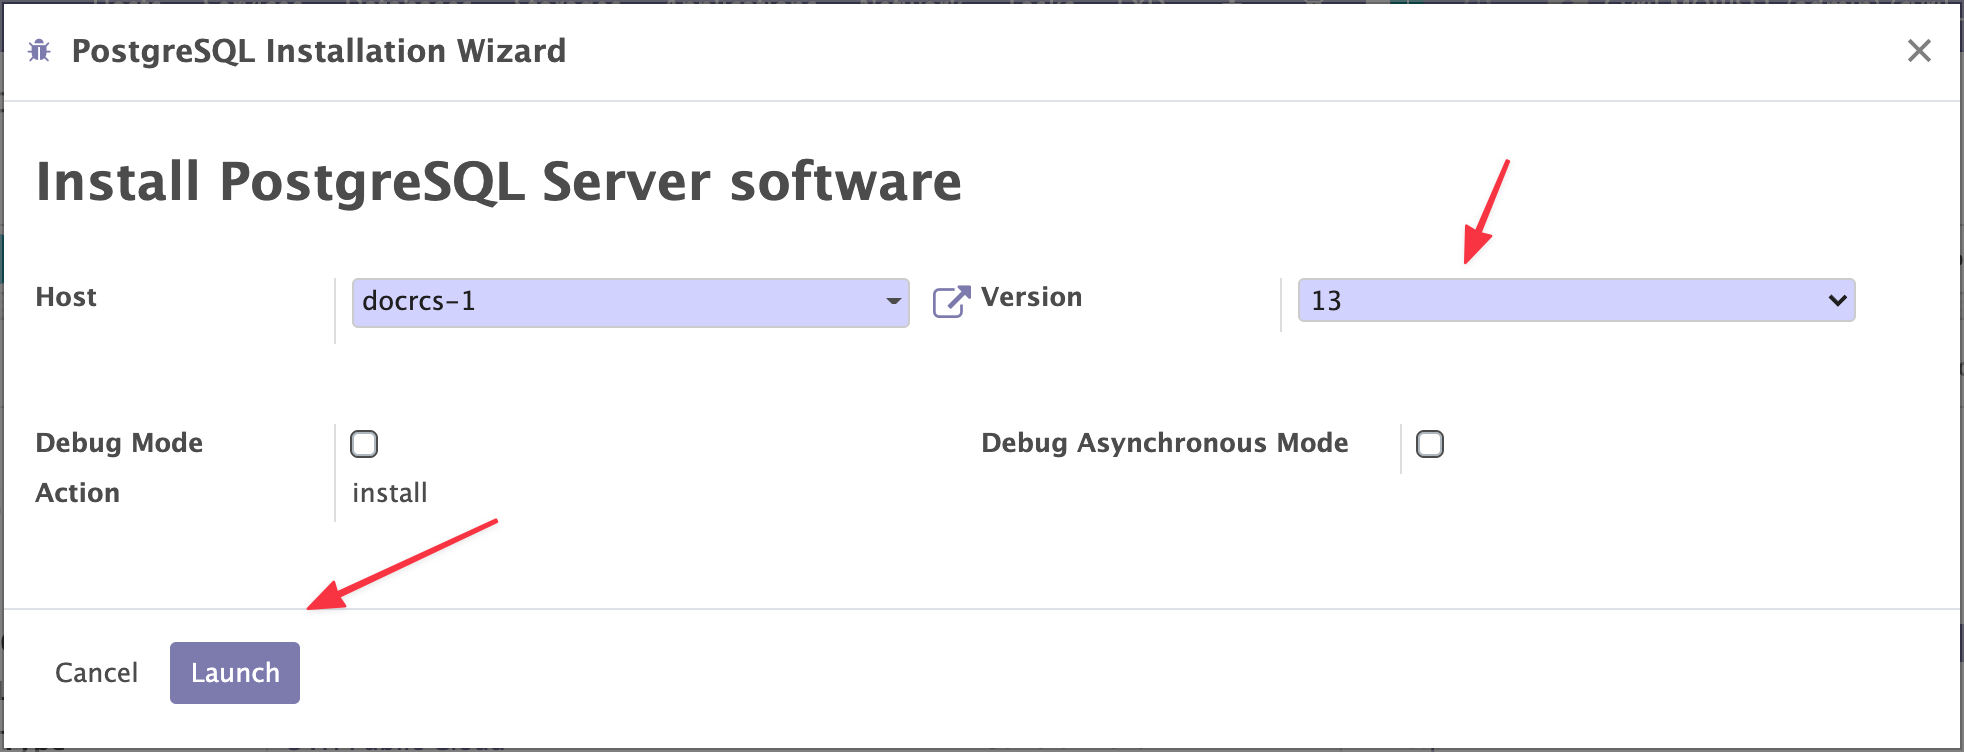The image size is (1964, 752).
Task: Click the bug icon in the wizard title
Action: (x=39, y=51)
